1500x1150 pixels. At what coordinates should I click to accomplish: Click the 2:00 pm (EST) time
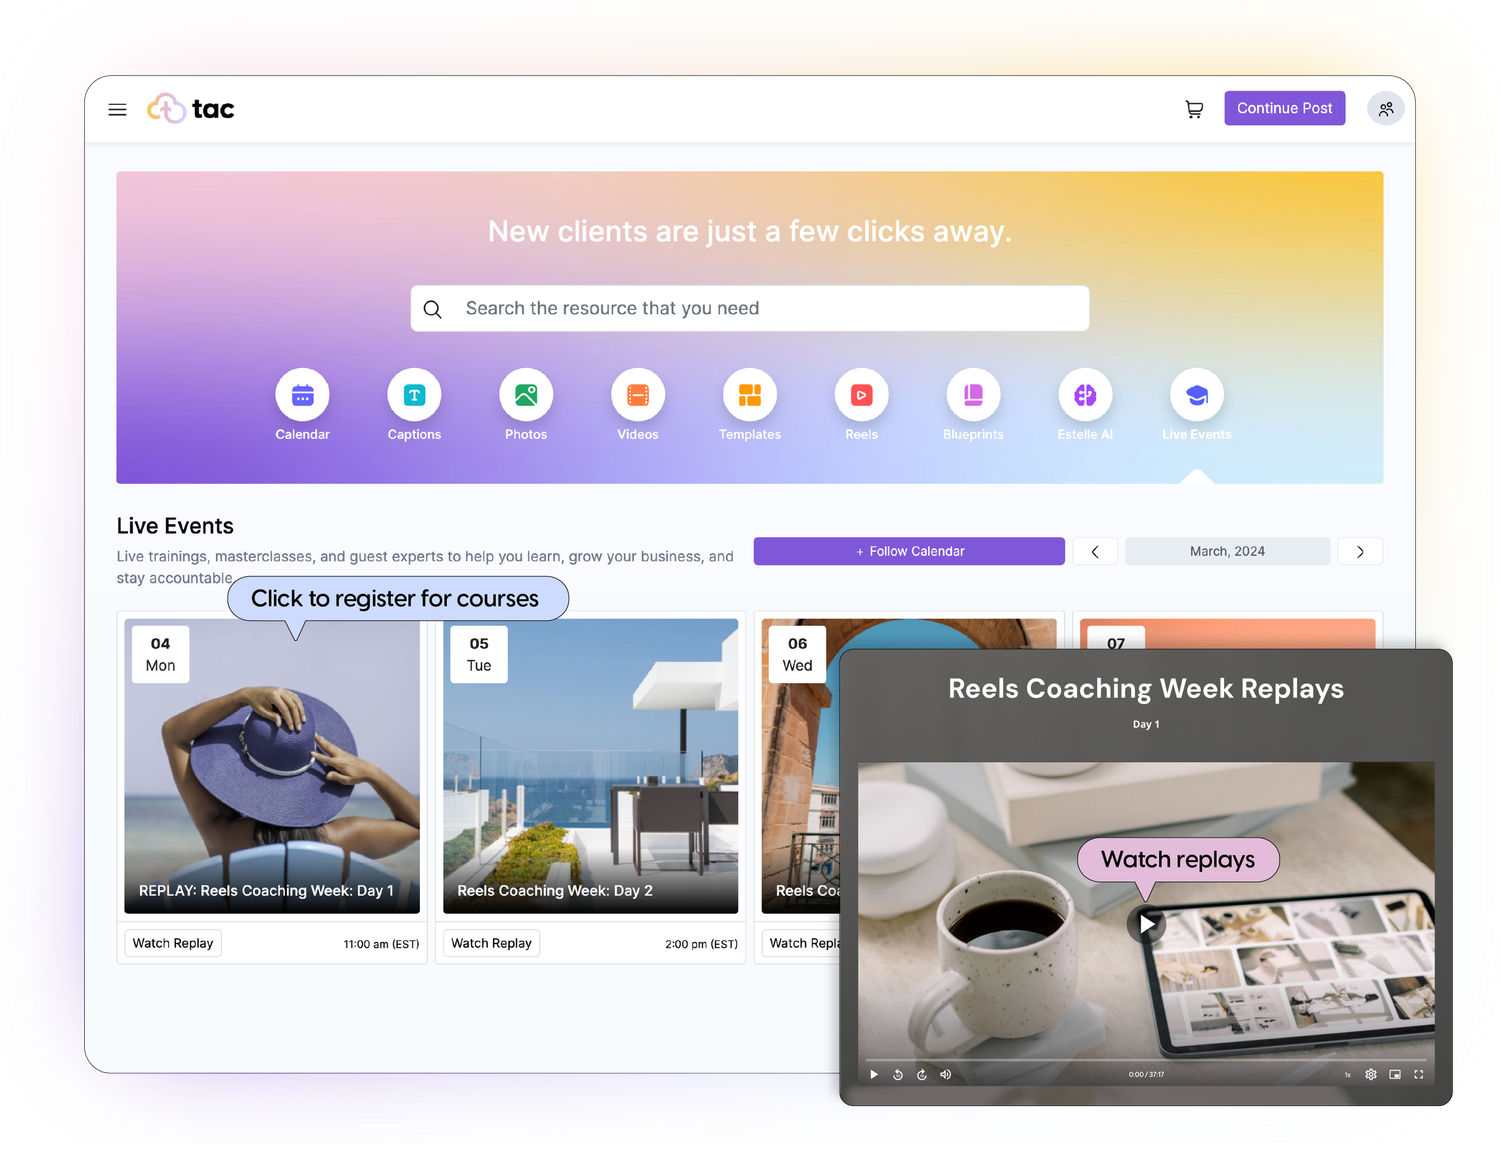tap(701, 944)
